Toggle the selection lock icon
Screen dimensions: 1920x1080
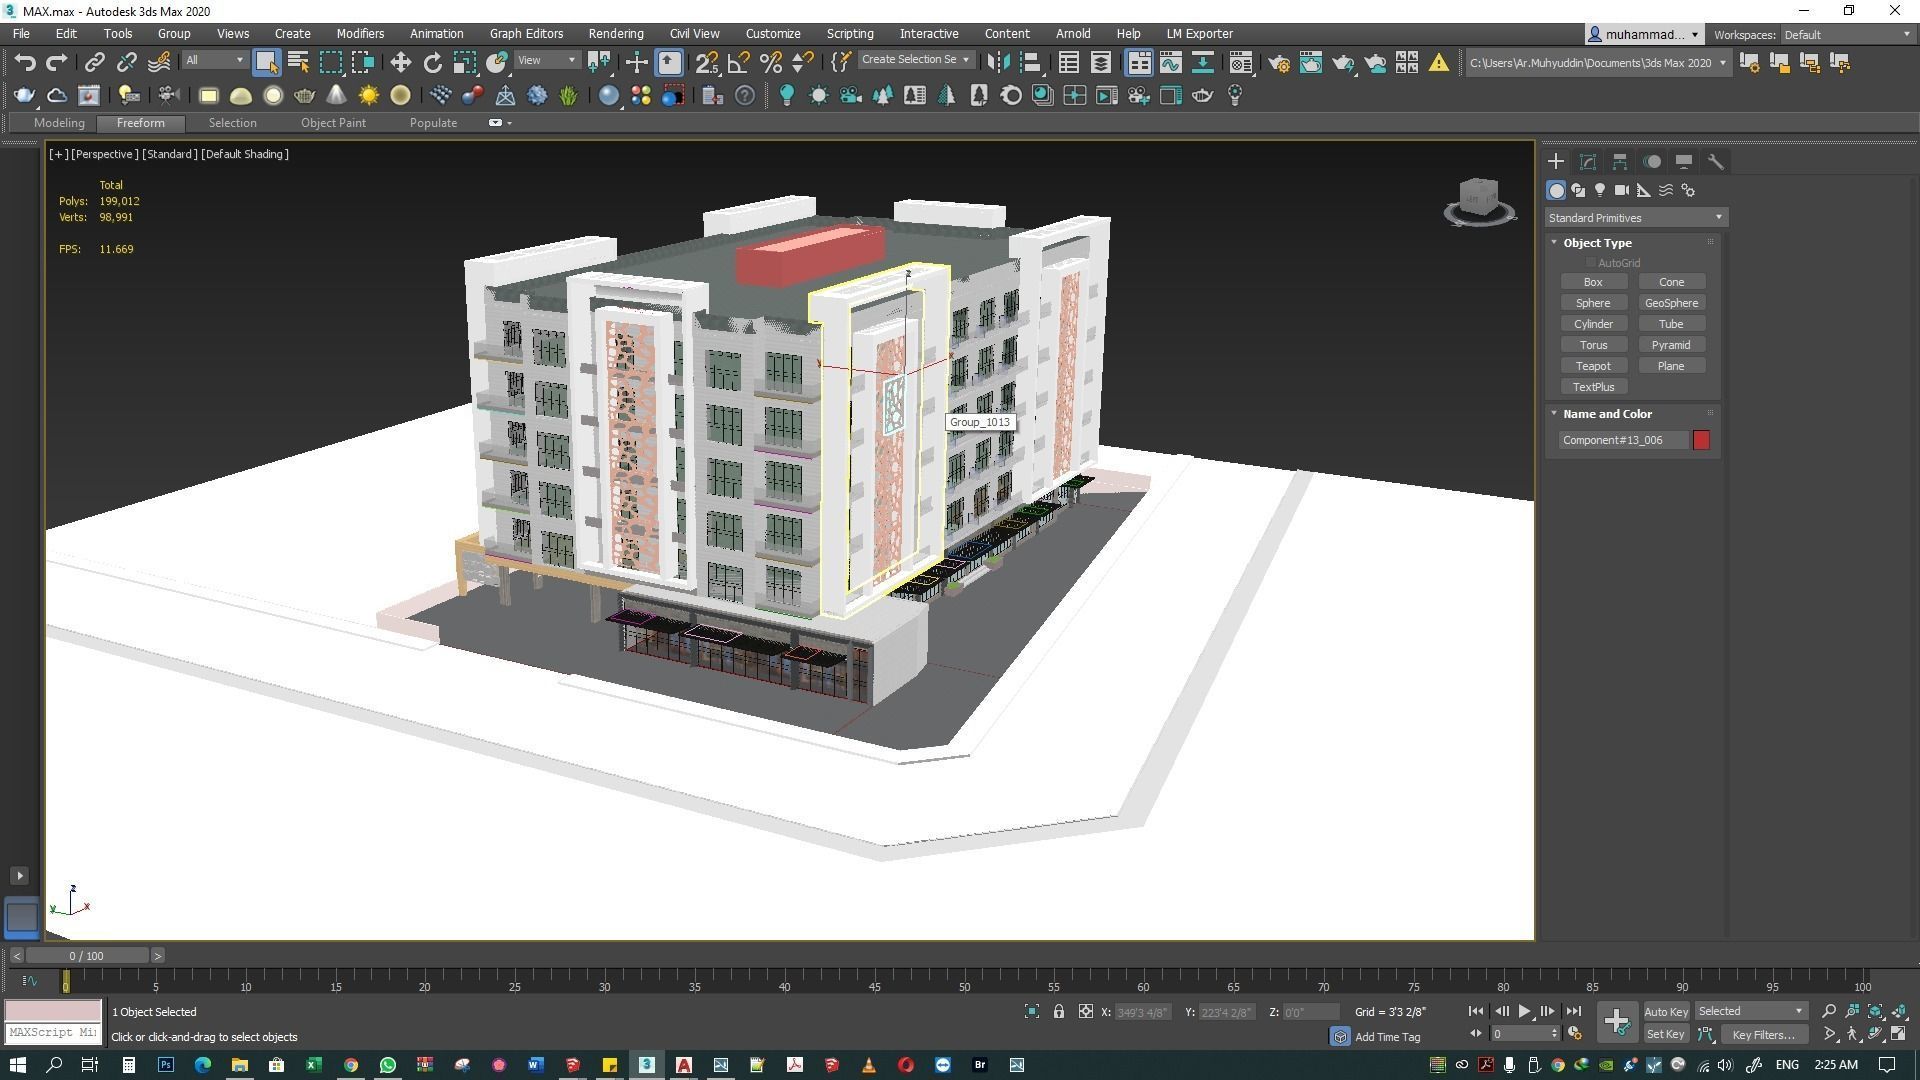1058,1012
